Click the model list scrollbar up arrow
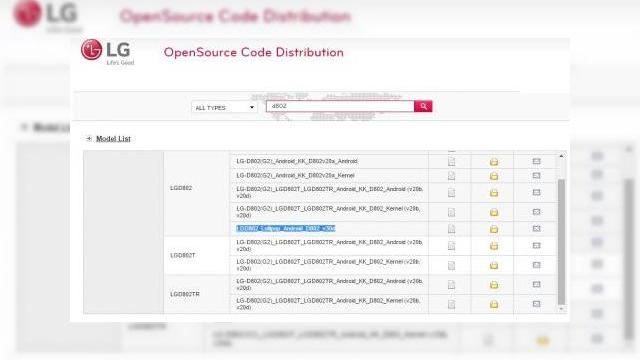 (561, 156)
